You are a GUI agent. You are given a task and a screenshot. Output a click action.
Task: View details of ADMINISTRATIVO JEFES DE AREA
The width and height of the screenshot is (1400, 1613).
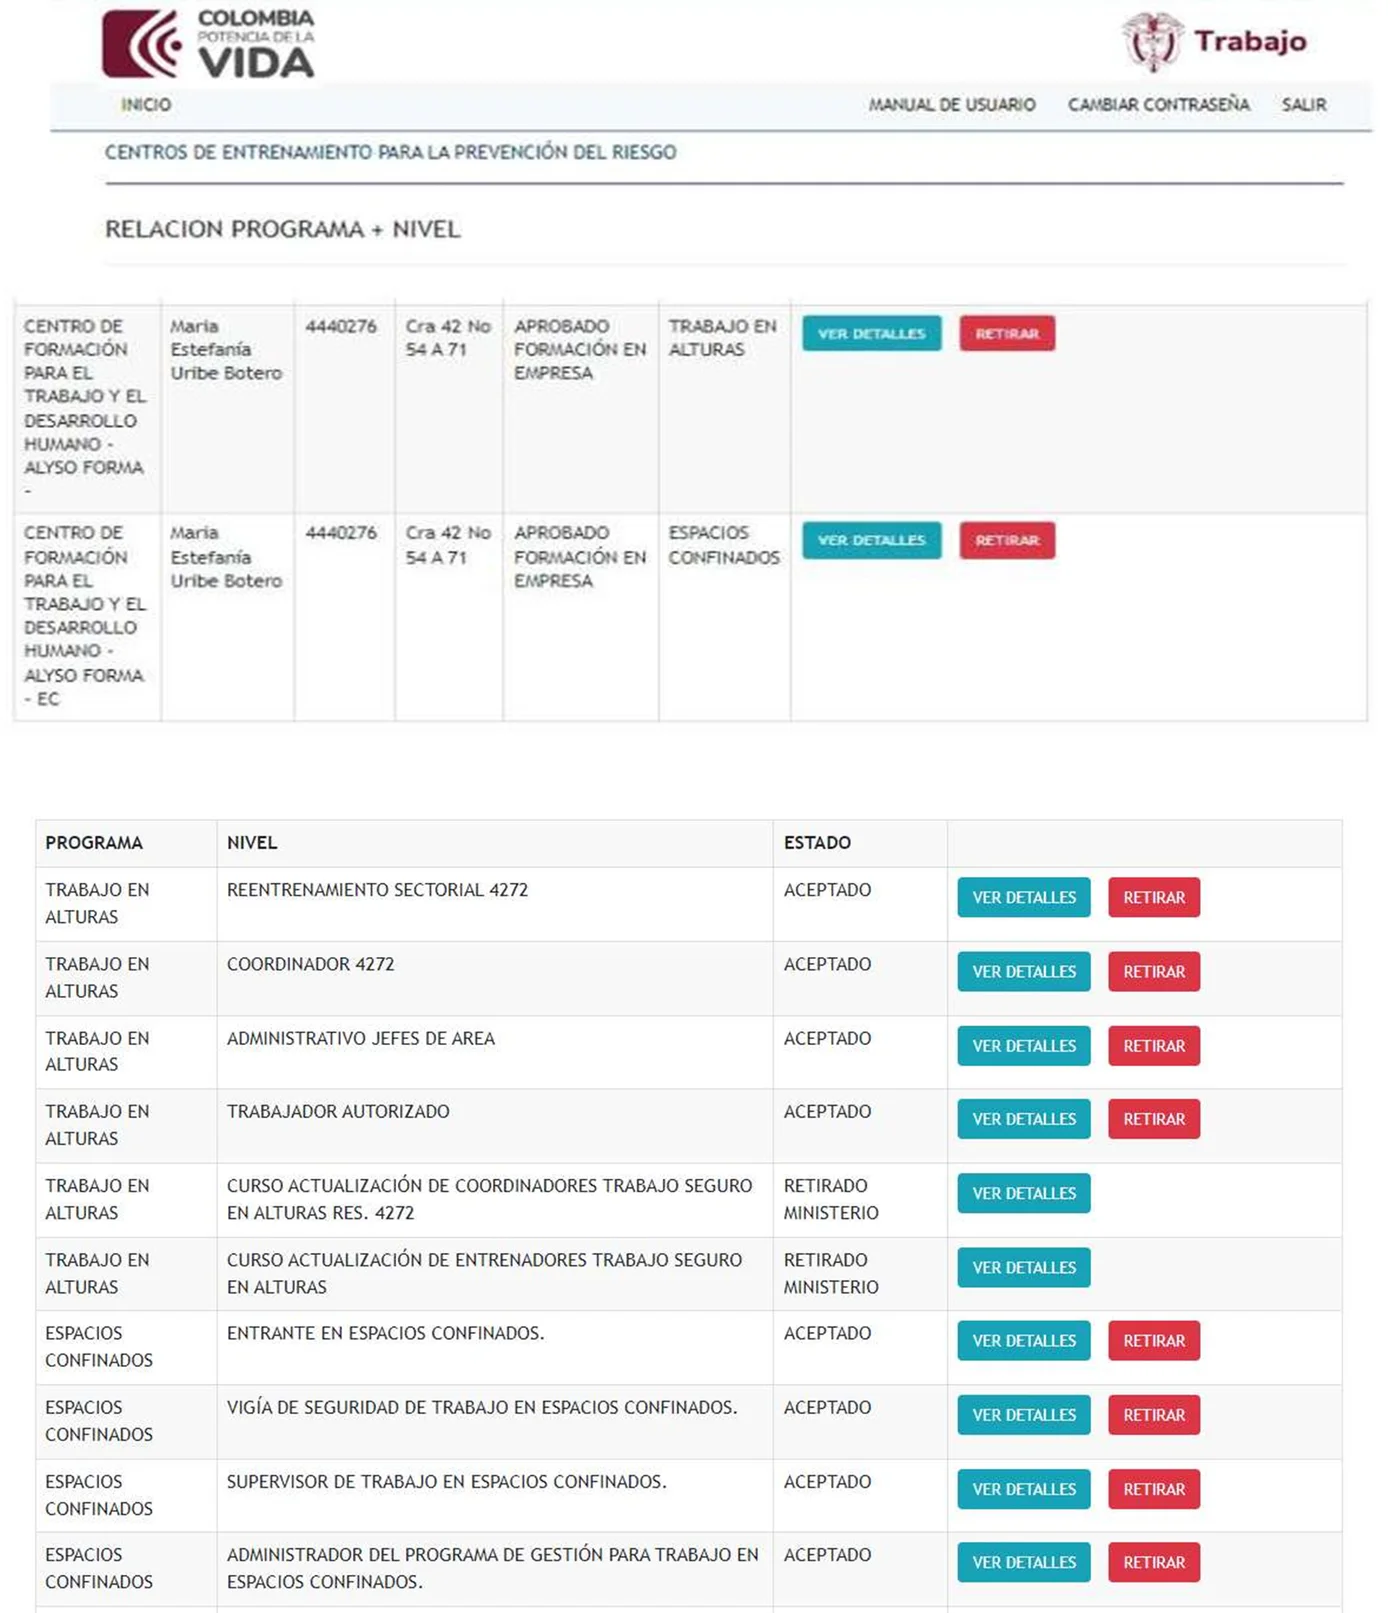[x=1024, y=1045]
